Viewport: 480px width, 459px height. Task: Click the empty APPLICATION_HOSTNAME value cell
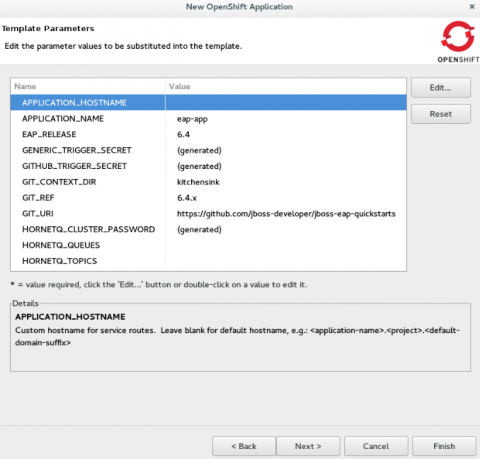(286, 103)
